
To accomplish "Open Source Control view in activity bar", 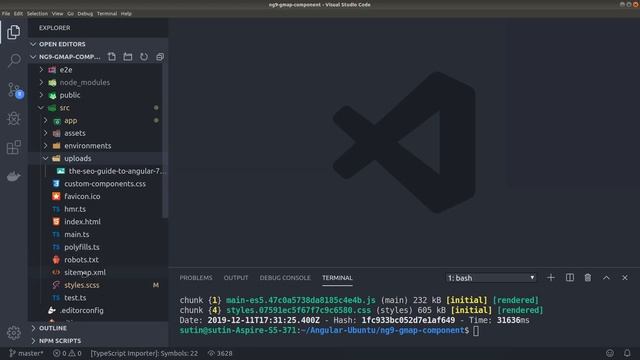I will coord(15,90).
